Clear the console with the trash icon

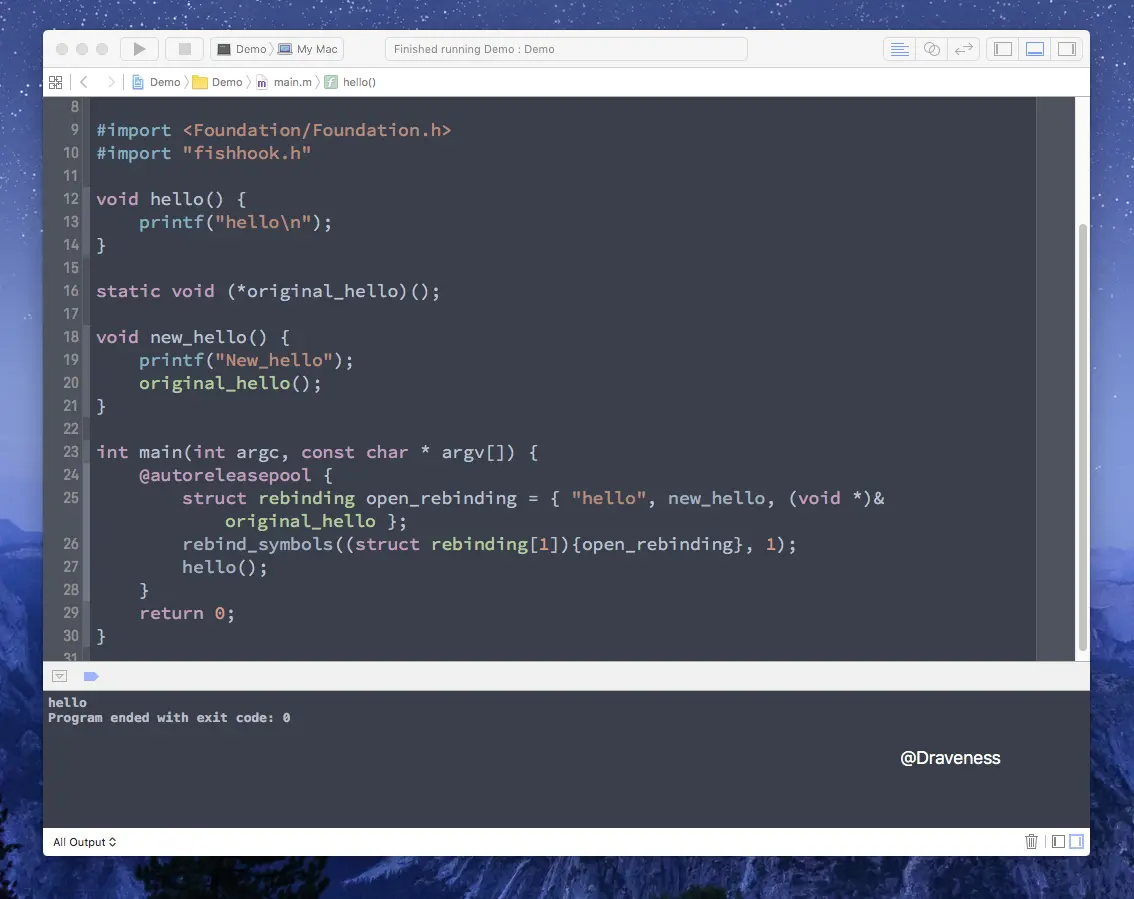(1031, 841)
